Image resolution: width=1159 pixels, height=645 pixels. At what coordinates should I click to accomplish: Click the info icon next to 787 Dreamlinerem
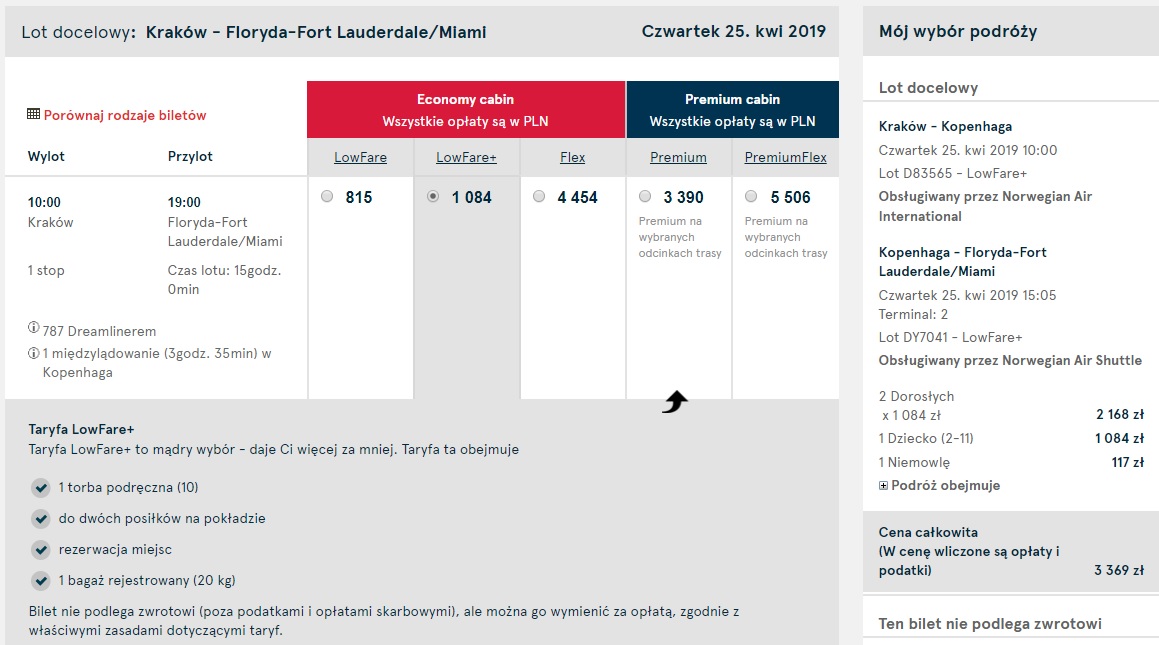[x=33, y=327]
